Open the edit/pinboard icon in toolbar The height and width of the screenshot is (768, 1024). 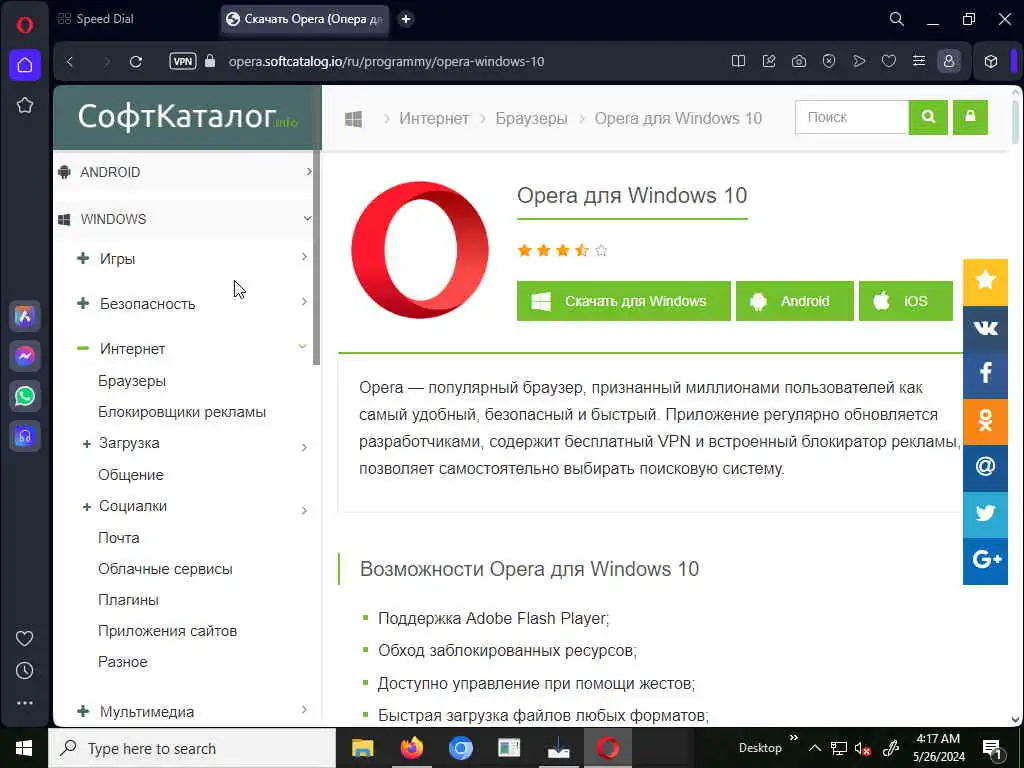click(769, 61)
